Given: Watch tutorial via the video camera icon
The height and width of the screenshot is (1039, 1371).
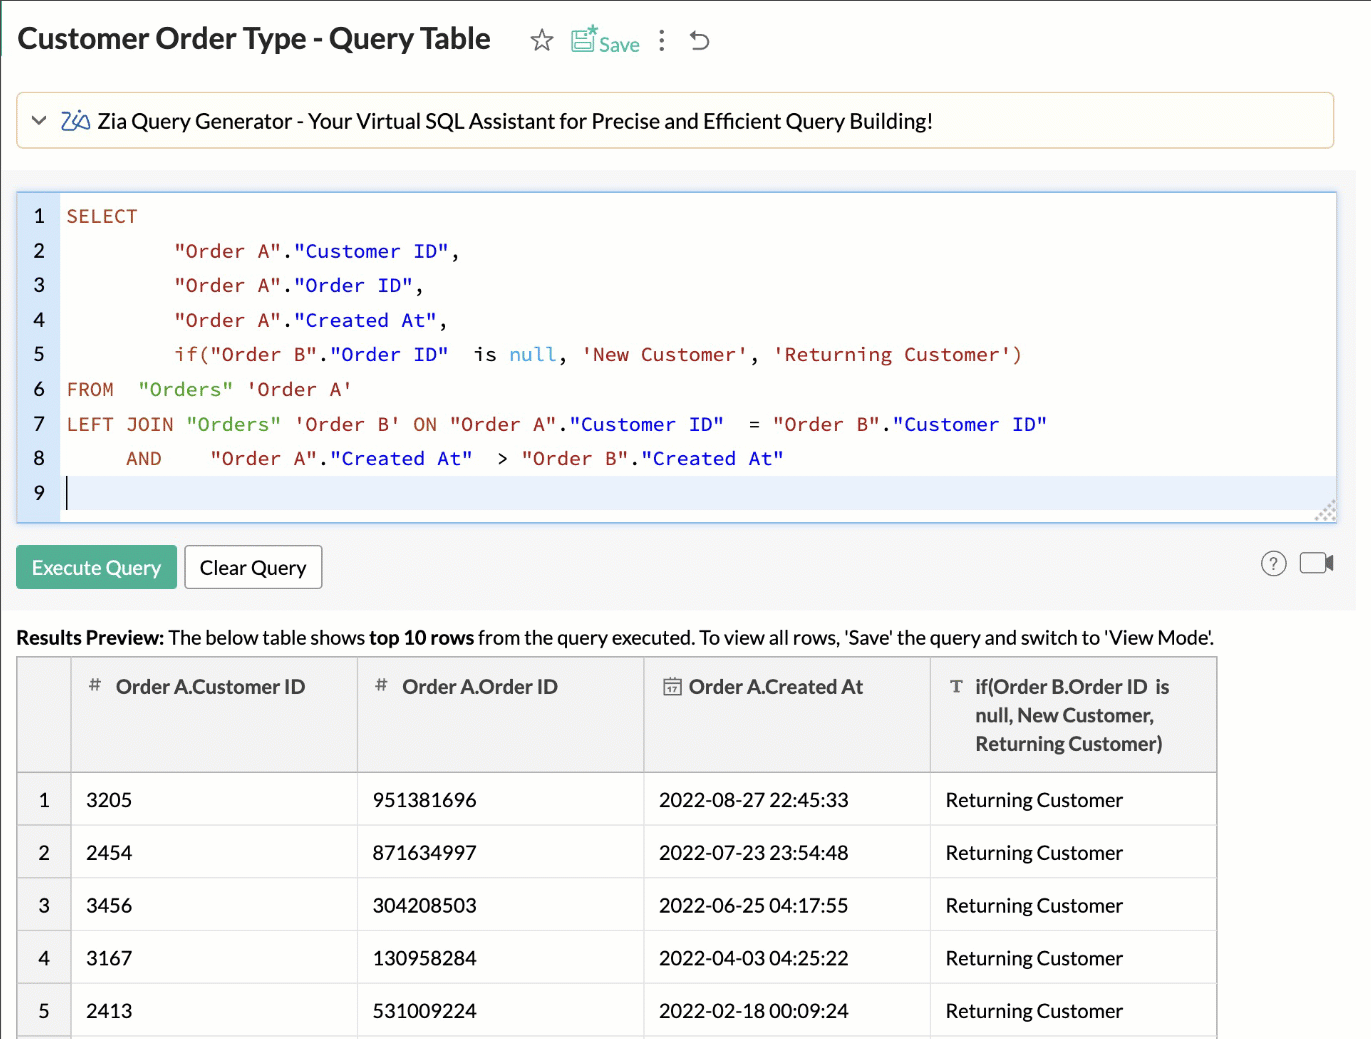Looking at the screenshot, I should point(1315,562).
